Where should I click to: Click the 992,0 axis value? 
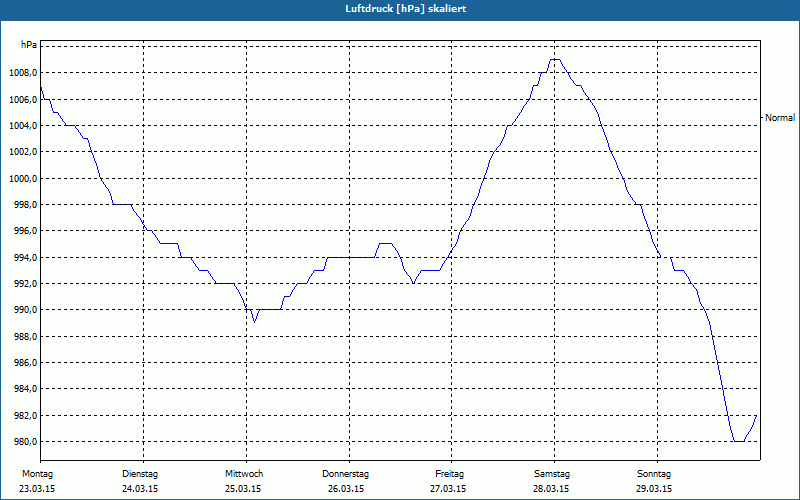point(26,284)
